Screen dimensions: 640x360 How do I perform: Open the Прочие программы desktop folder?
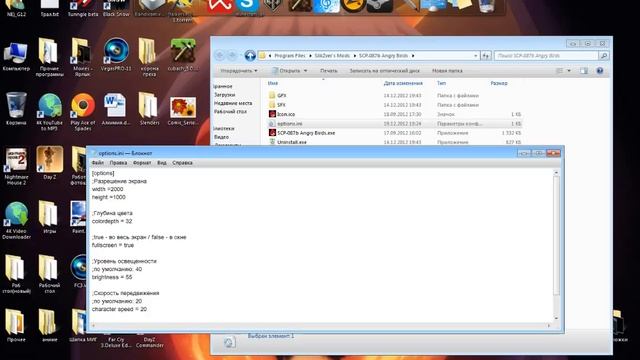(x=49, y=51)
